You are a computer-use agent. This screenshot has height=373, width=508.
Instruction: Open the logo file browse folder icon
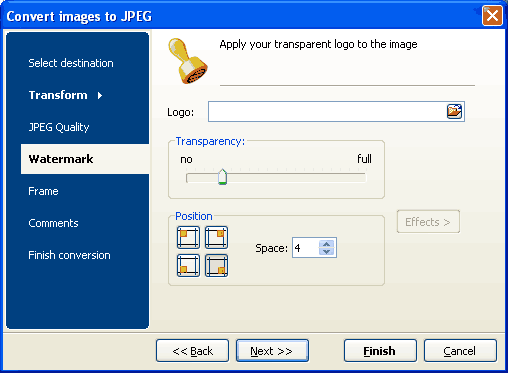[454, 112]
